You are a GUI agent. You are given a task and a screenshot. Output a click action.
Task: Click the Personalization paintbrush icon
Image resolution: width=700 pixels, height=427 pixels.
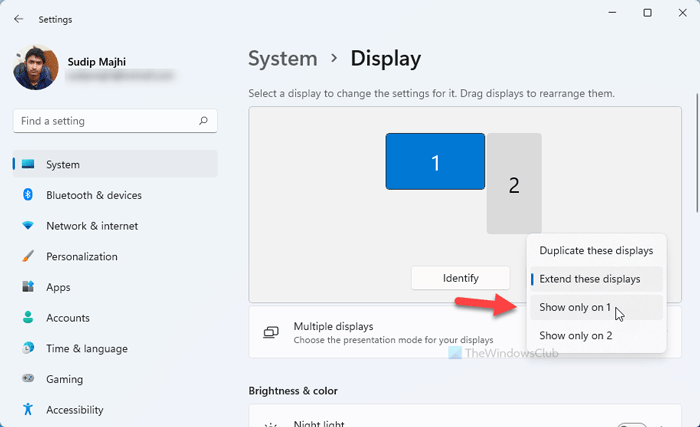click(x=28, y=257)
